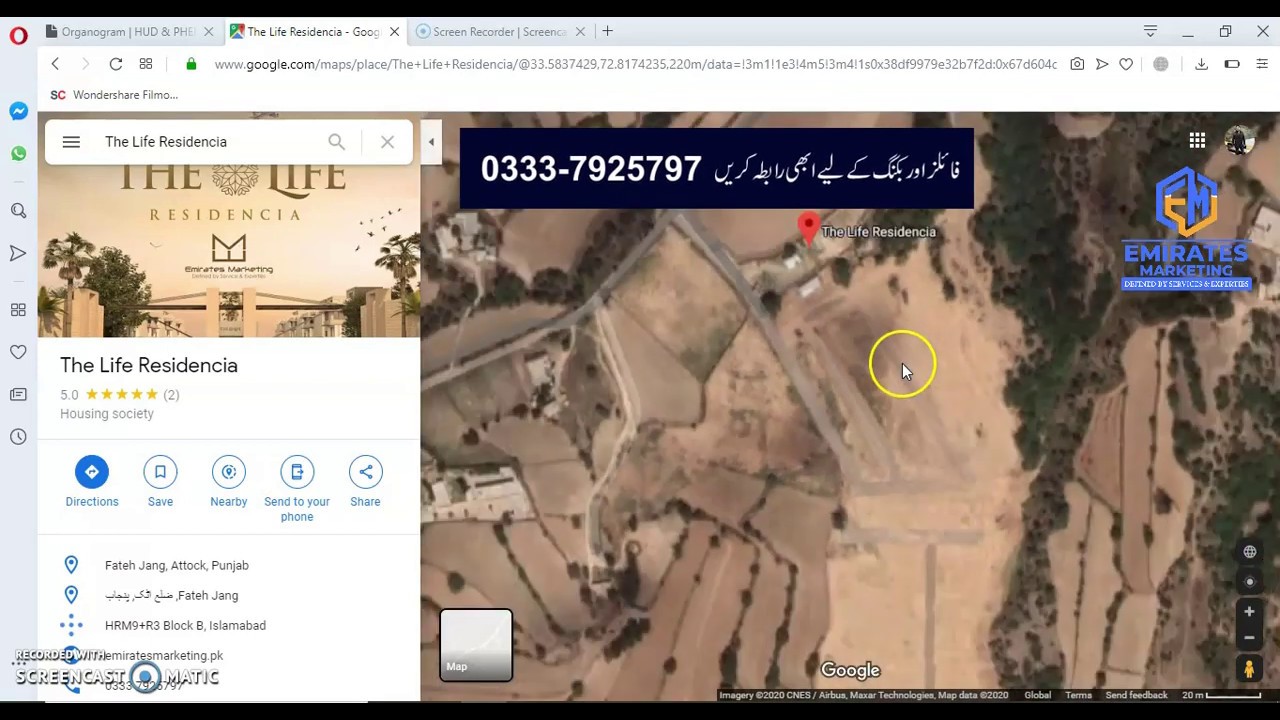The width and height of the screenshot is (1280, 720).
Task: Send the page to My Flow from the address bar
Action: point(1102,64)
